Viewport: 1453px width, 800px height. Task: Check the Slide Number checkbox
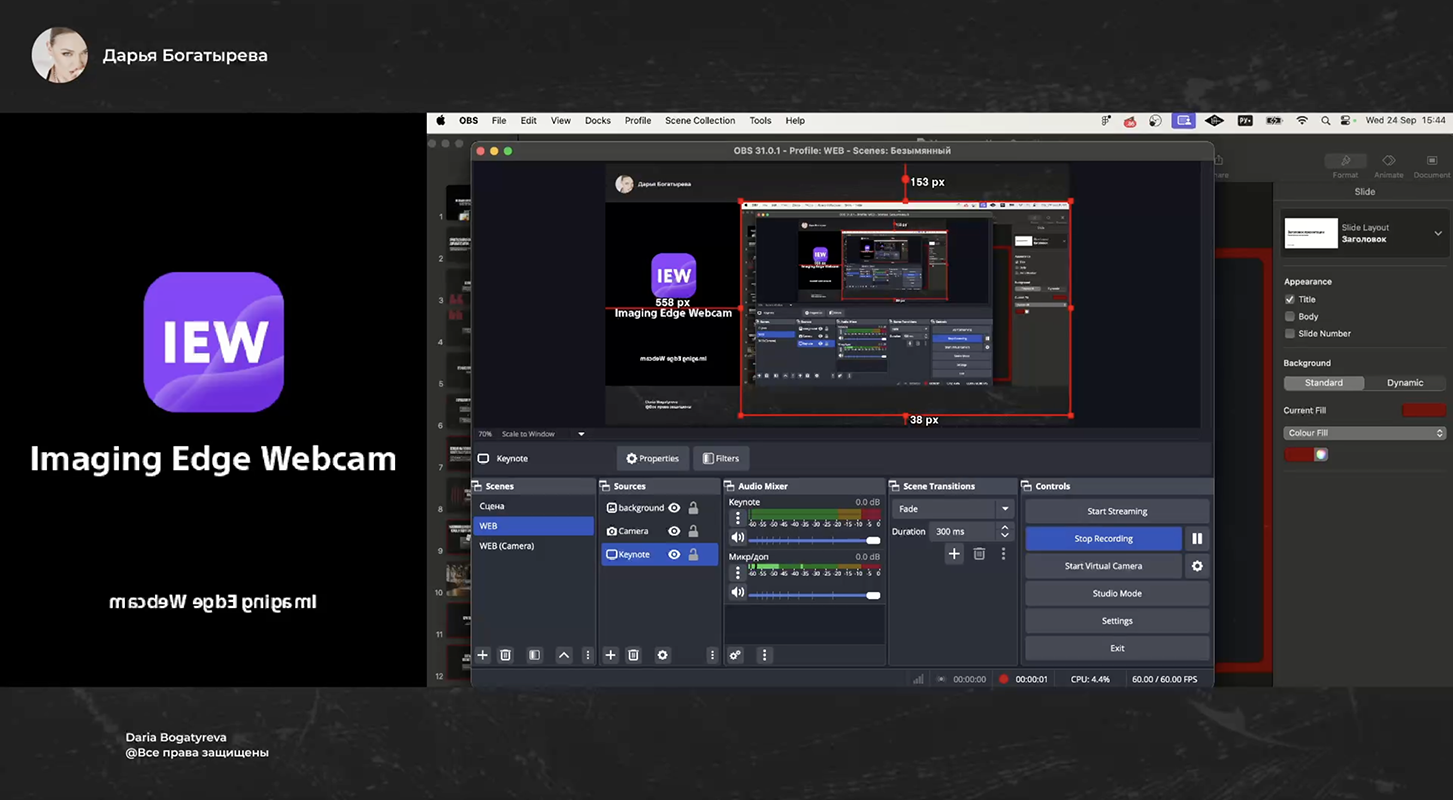click(x=1290, y=334)
